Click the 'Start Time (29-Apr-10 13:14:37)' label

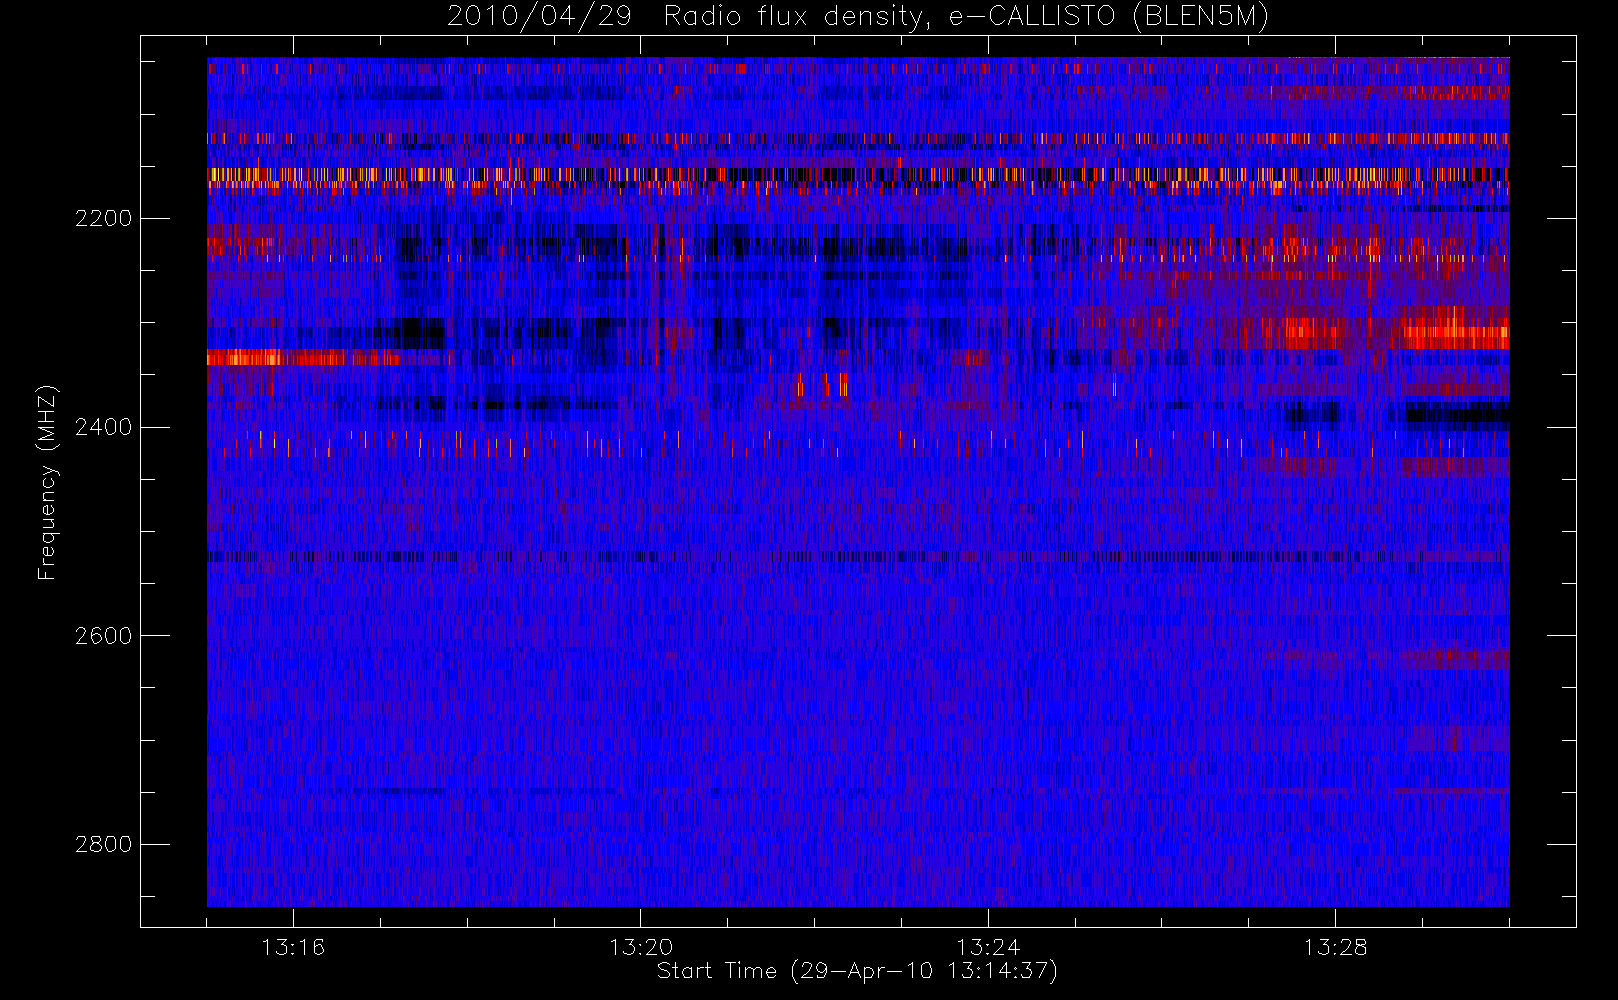[x=857, y=971]
